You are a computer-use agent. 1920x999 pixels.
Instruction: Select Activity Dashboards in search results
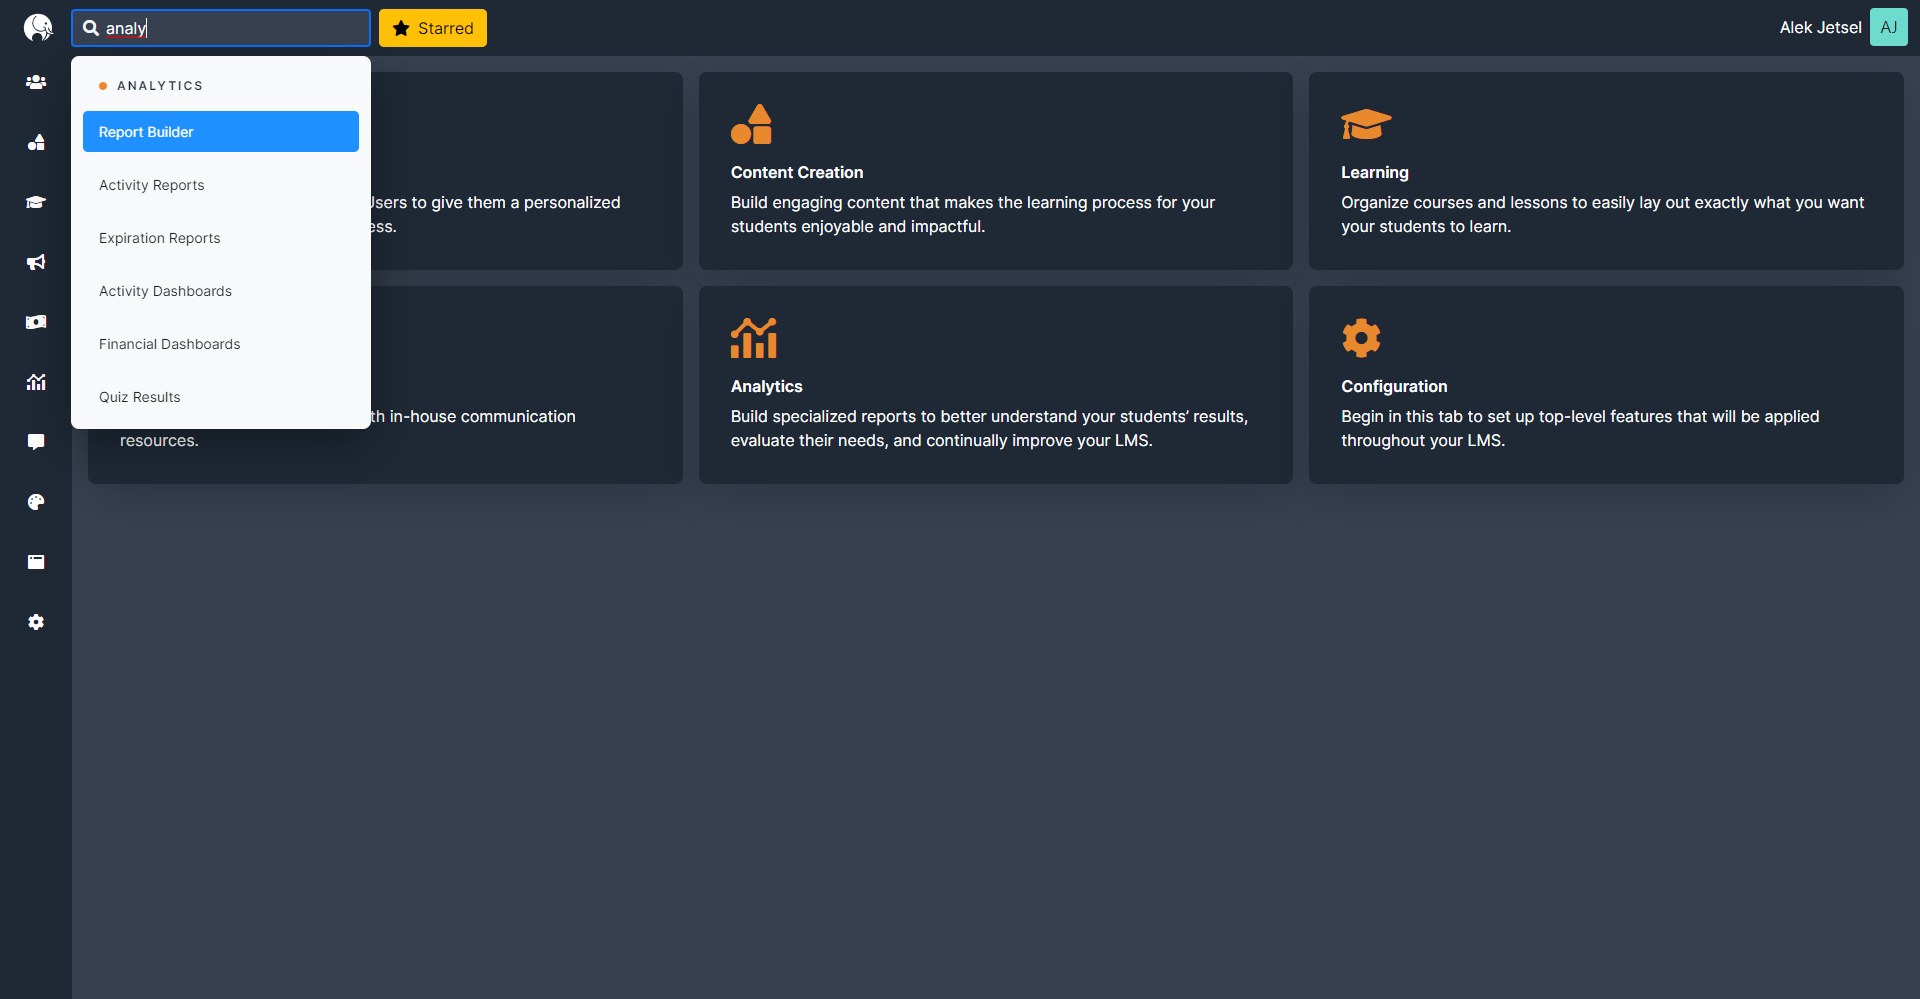click(221, 291)
